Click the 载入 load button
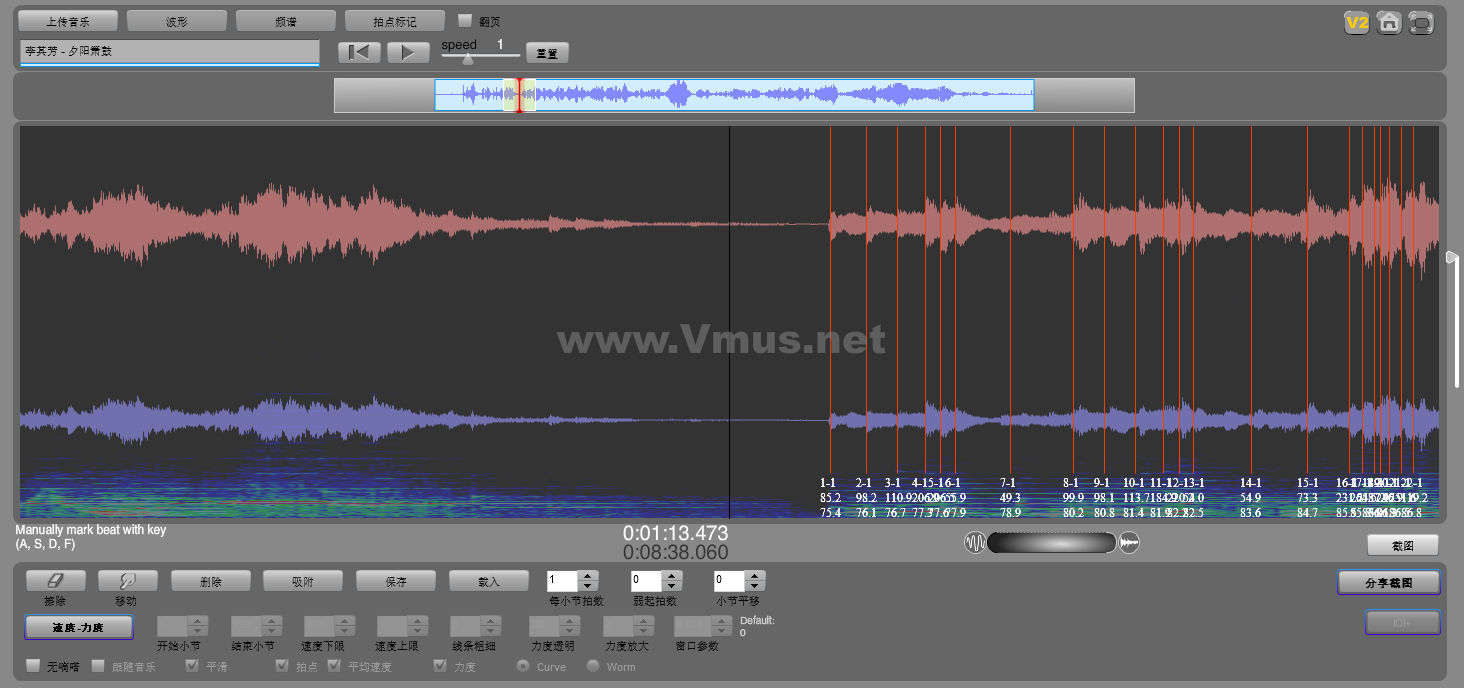Viewport: 1464px width, 688px height. [x=489, y=580]
